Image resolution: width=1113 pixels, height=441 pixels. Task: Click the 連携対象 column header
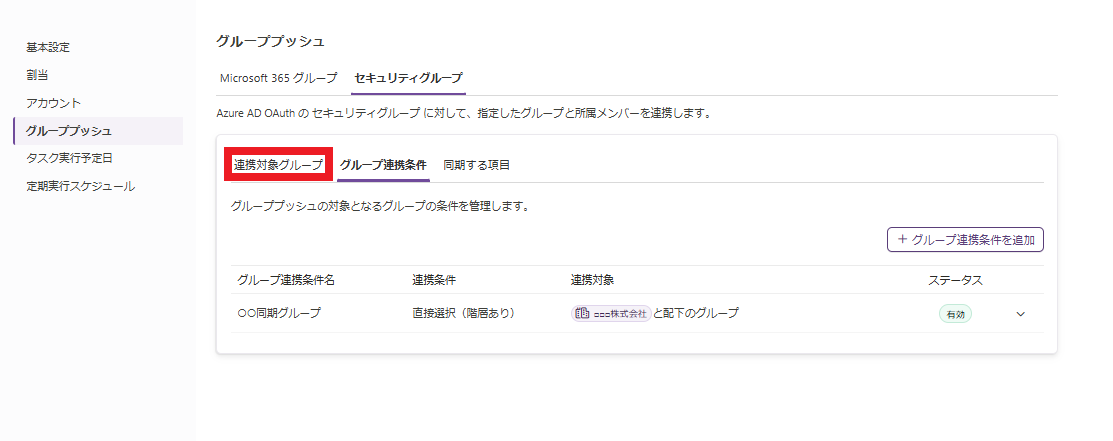pos(592,280)
